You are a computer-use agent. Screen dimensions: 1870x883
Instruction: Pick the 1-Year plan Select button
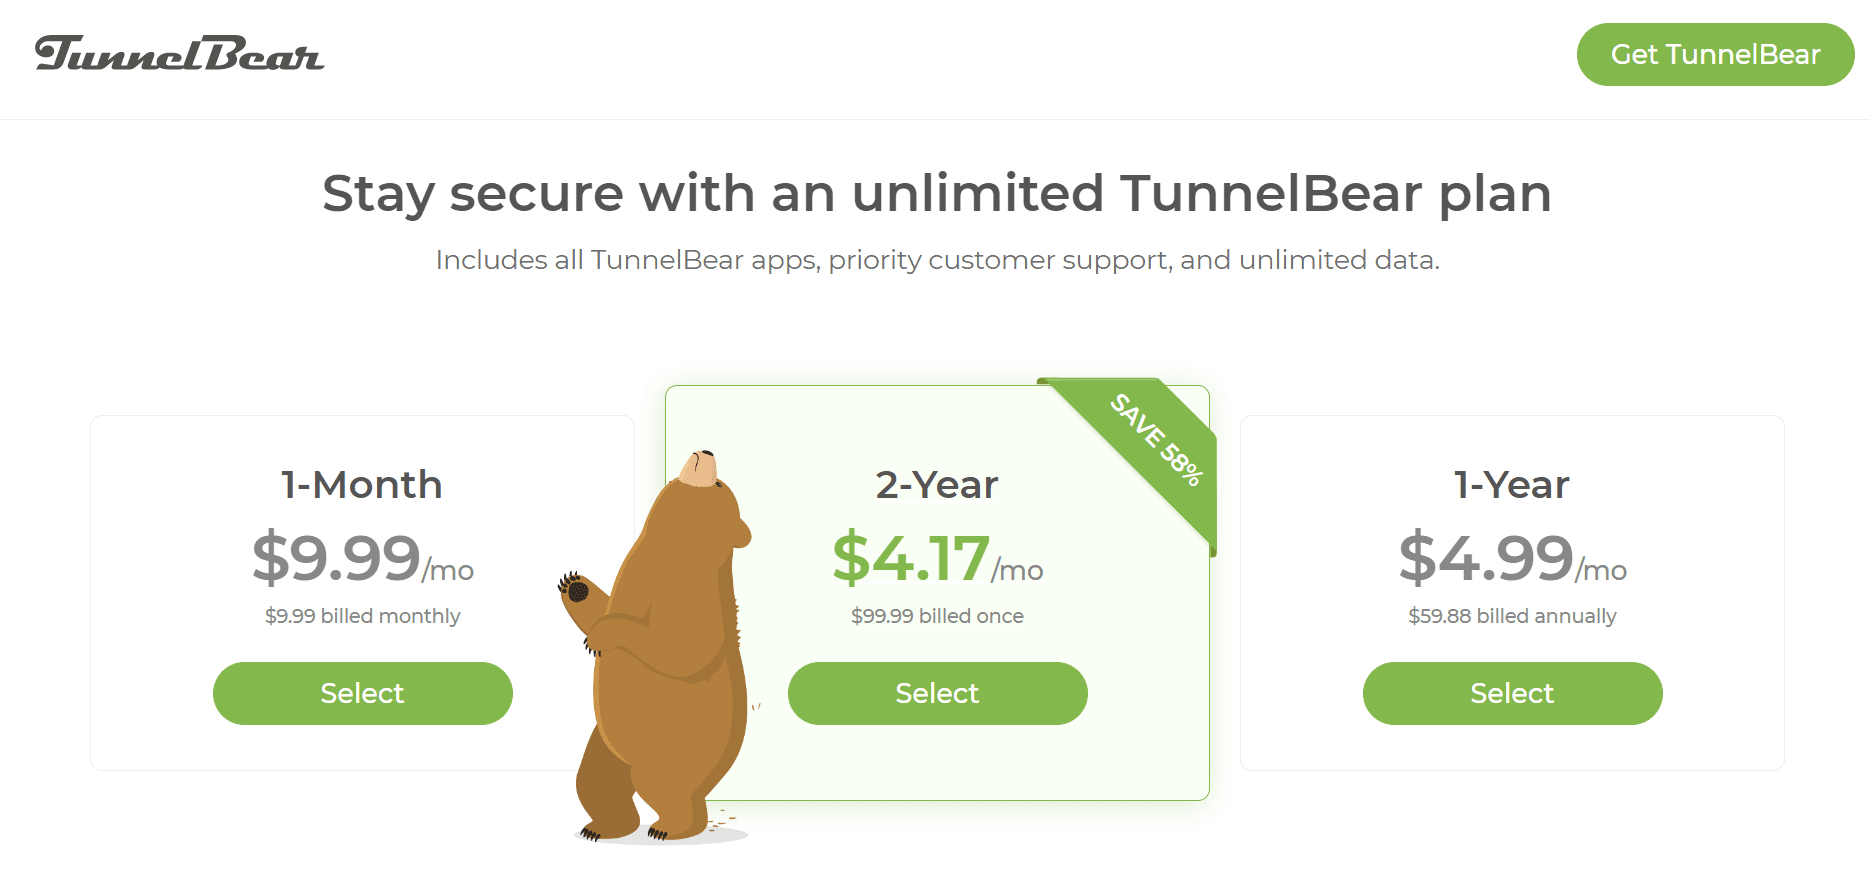1512,693
